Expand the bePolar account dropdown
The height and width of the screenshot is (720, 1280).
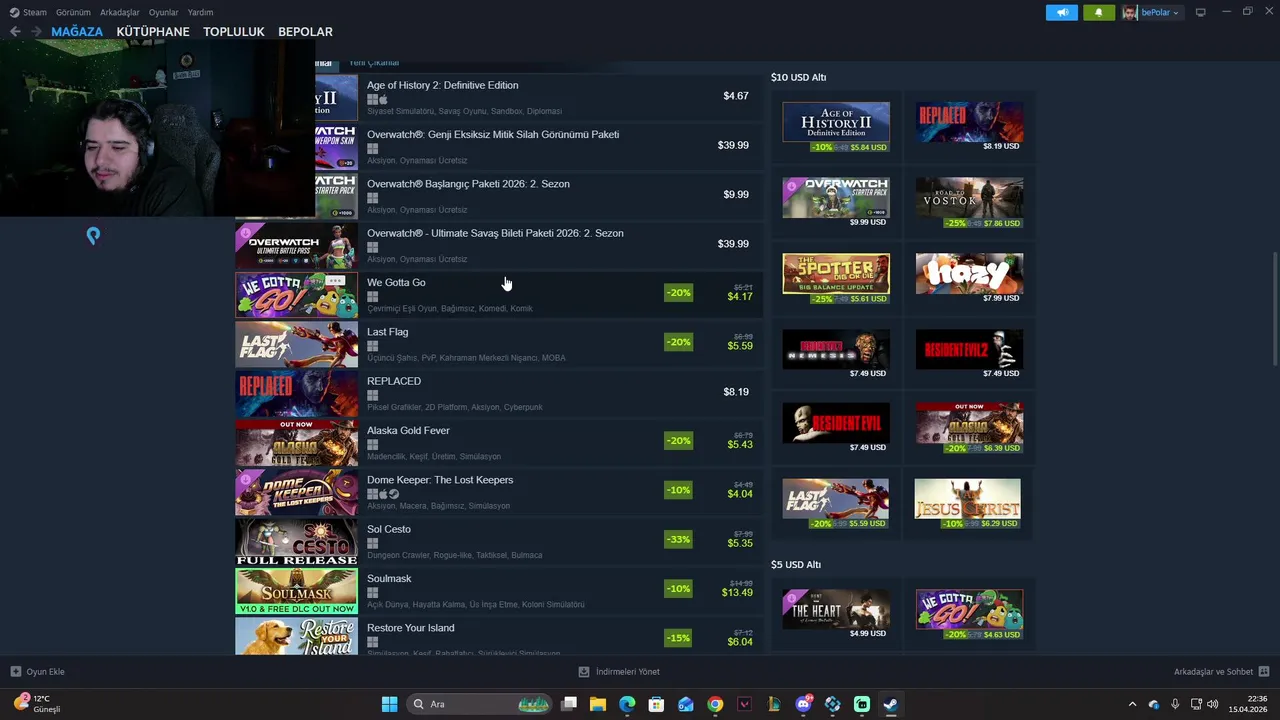click(x=1160, y=12)
